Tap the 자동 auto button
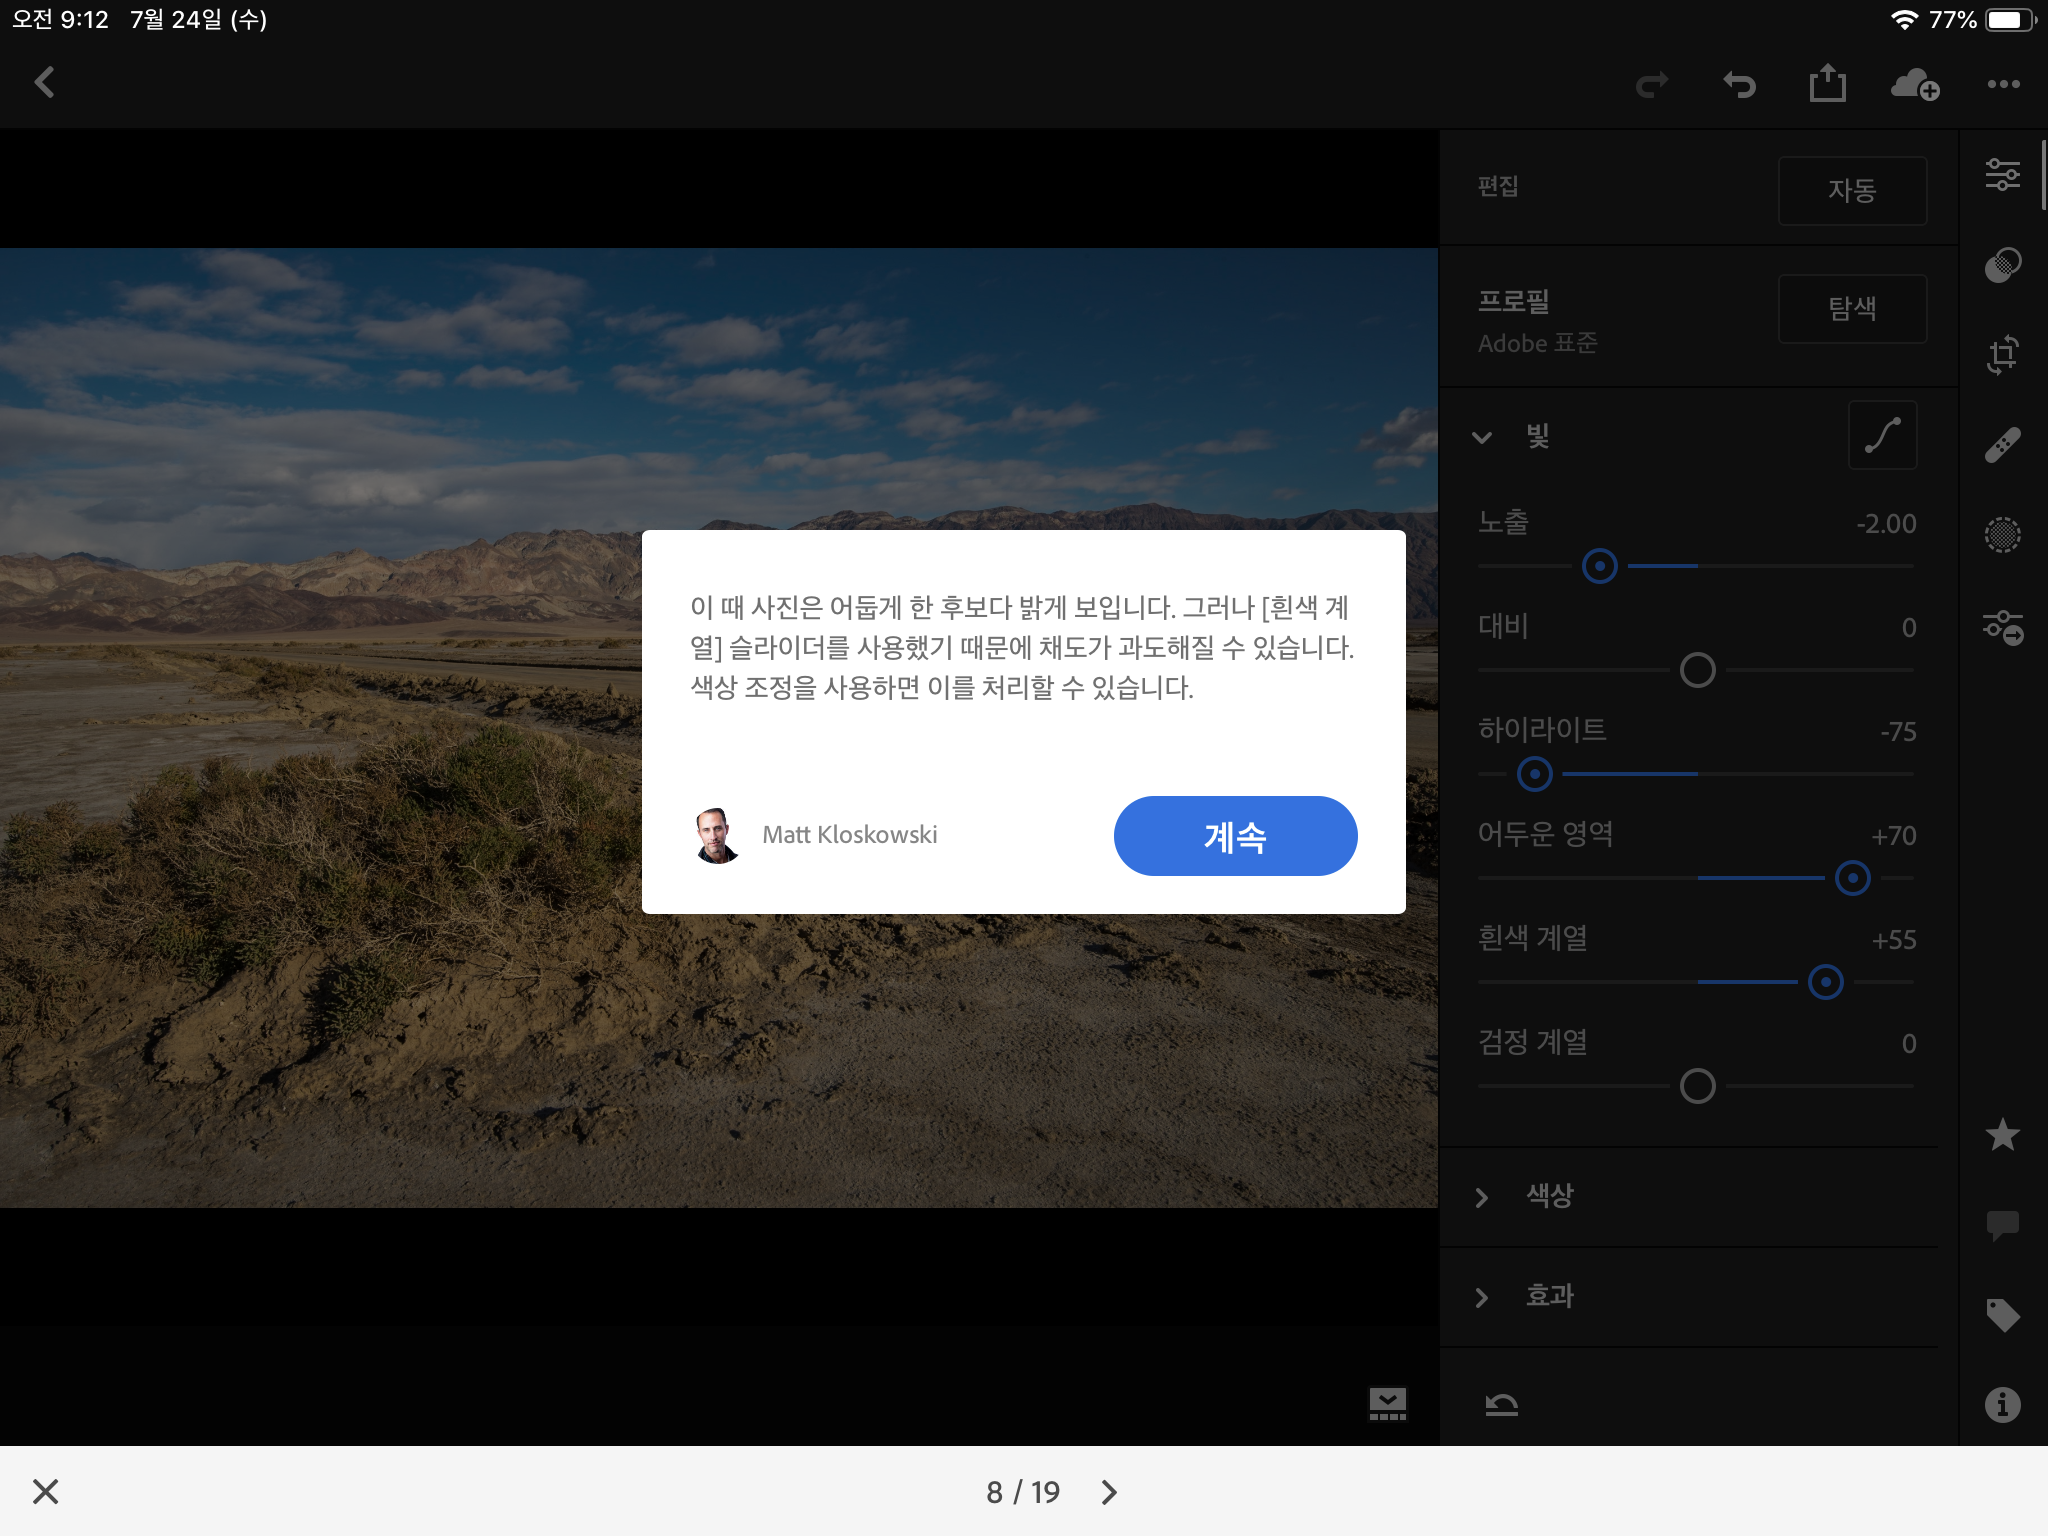This screenshot has height=1536, width=2048. click(x=1852, y=190)
